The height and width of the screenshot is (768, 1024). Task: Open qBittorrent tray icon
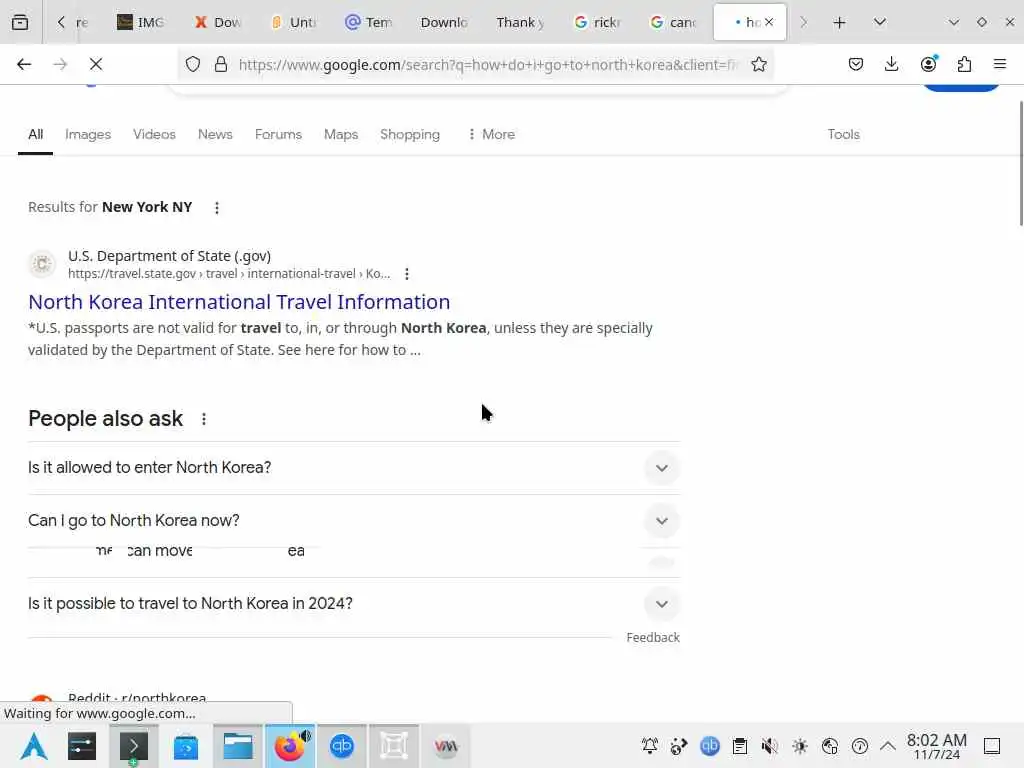tap(710, 746)
